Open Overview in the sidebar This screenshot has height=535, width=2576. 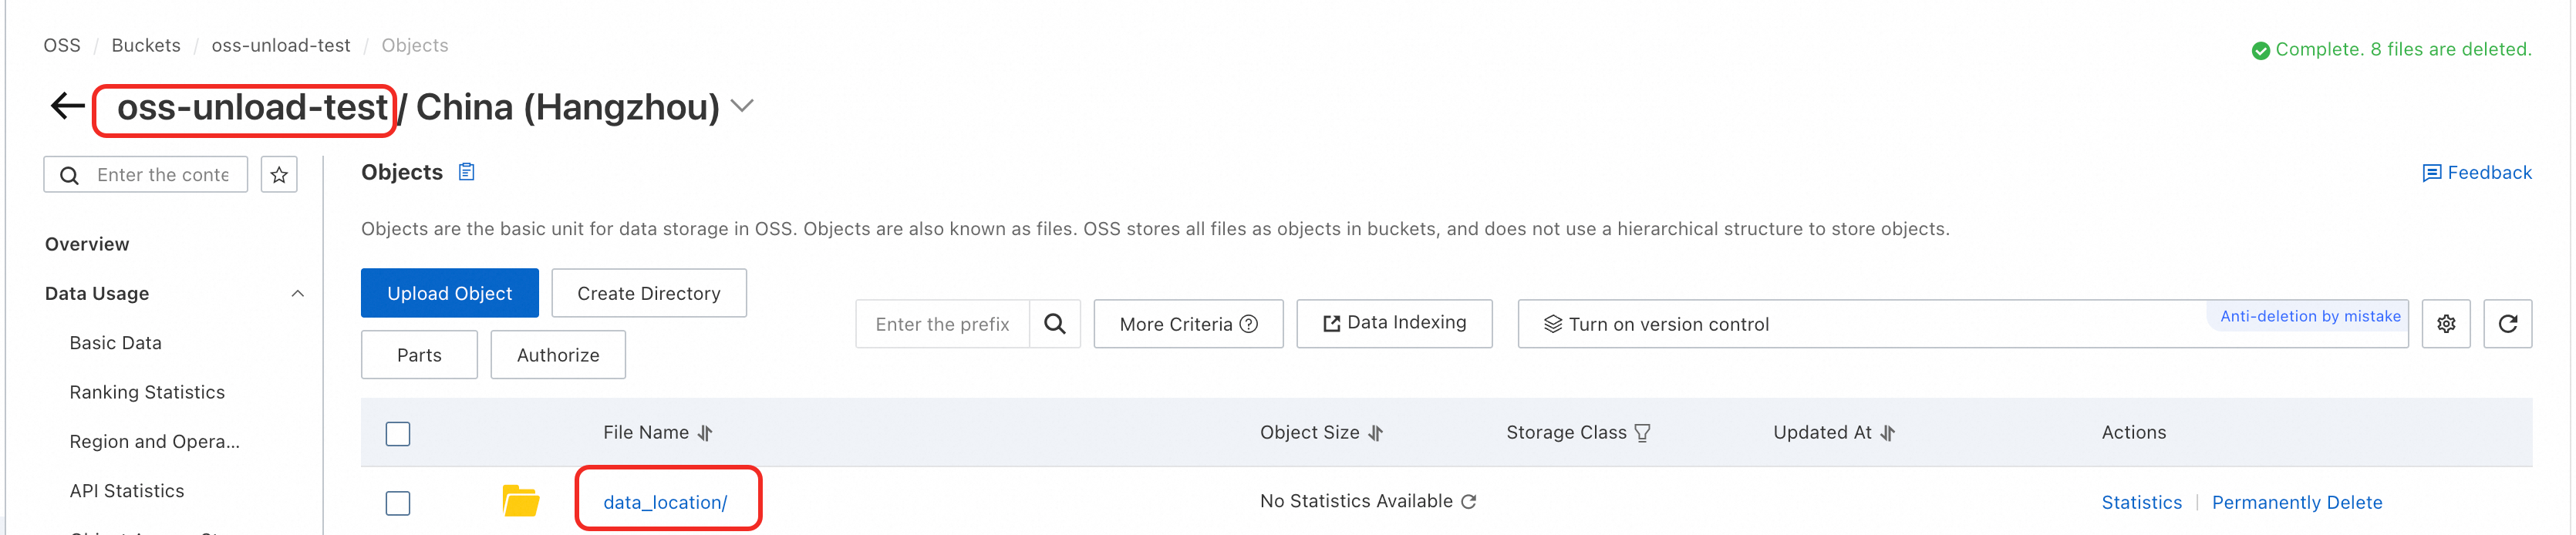pos(87,244)
